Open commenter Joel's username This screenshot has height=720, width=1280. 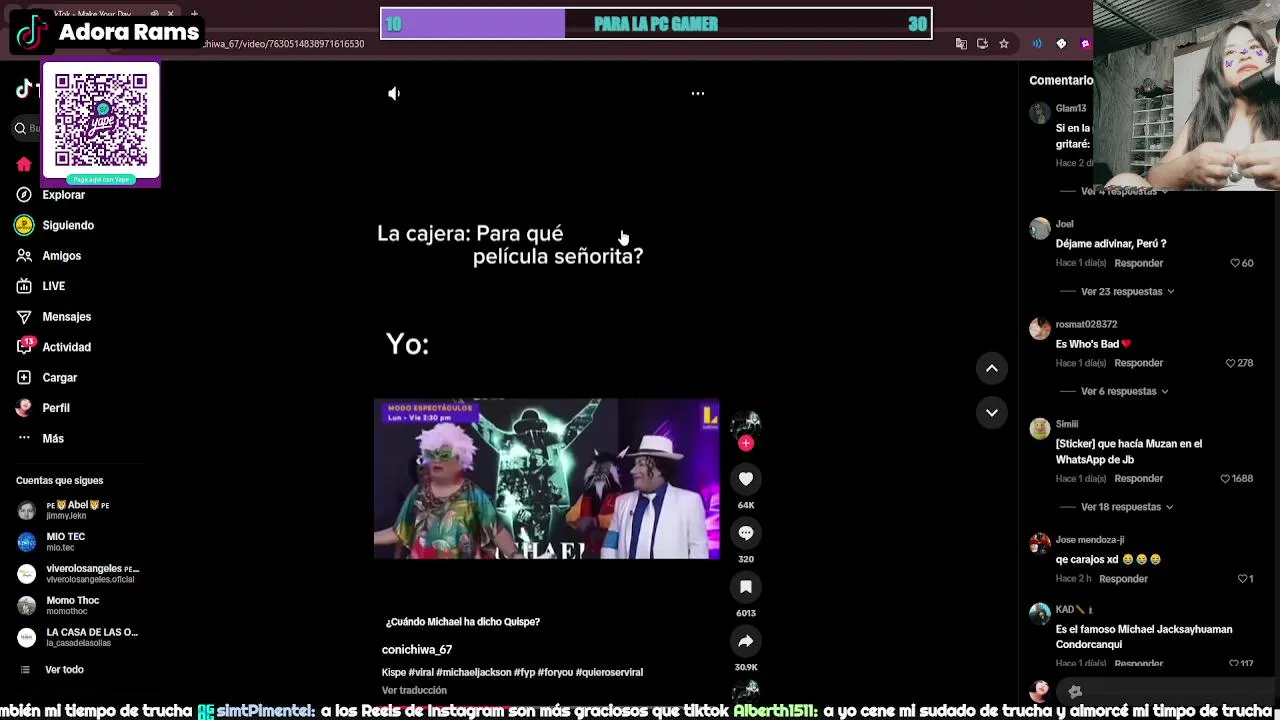(x=1064, y=224)
